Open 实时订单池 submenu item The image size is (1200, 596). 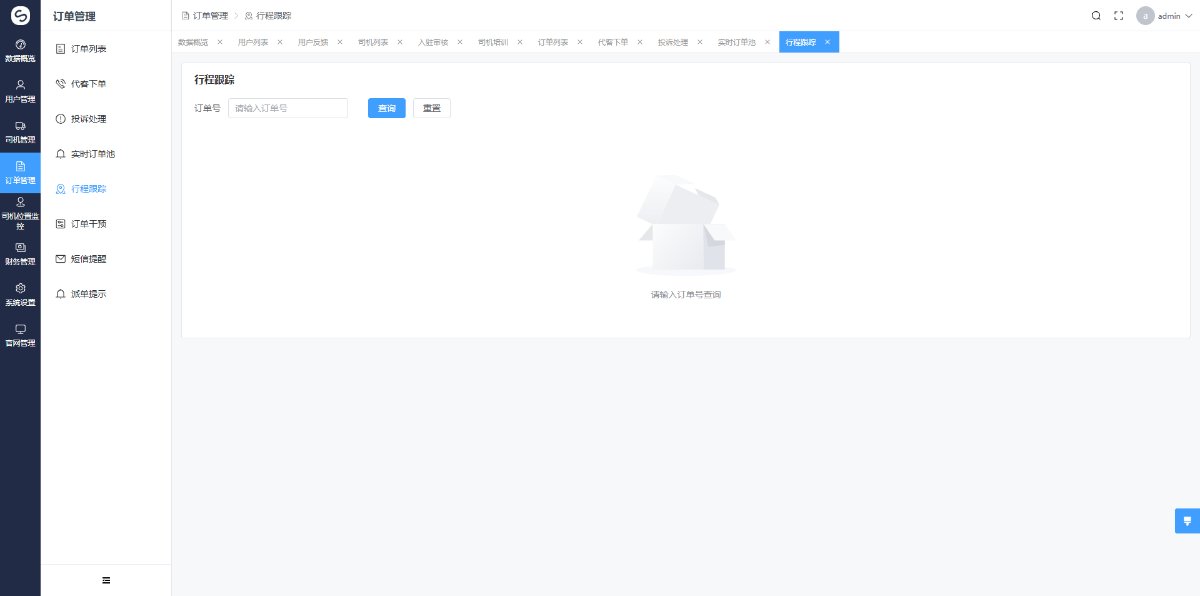[106, 154]
